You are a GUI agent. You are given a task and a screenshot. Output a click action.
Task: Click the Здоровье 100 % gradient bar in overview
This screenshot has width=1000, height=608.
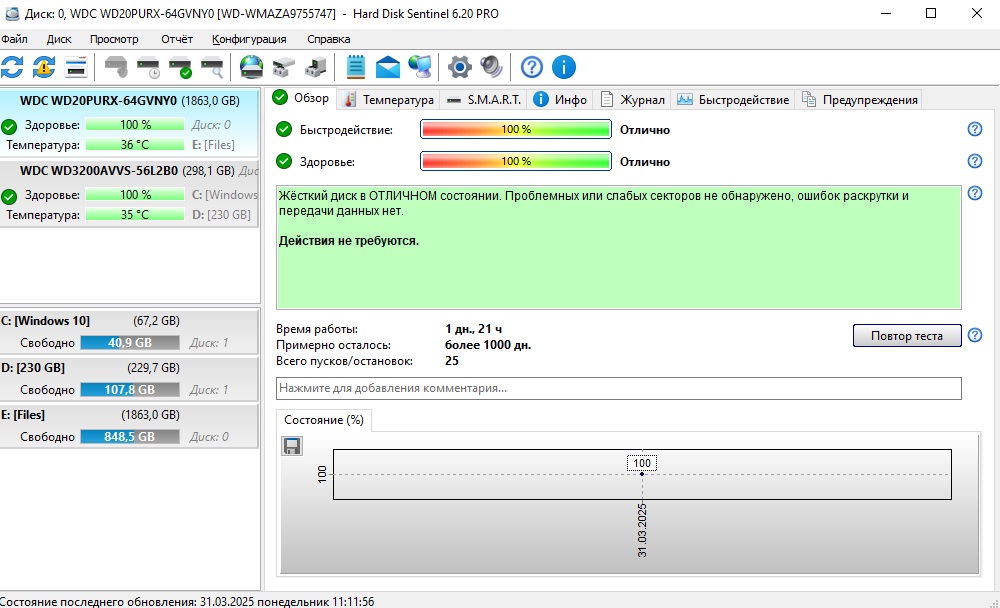(x=516, y=161)
